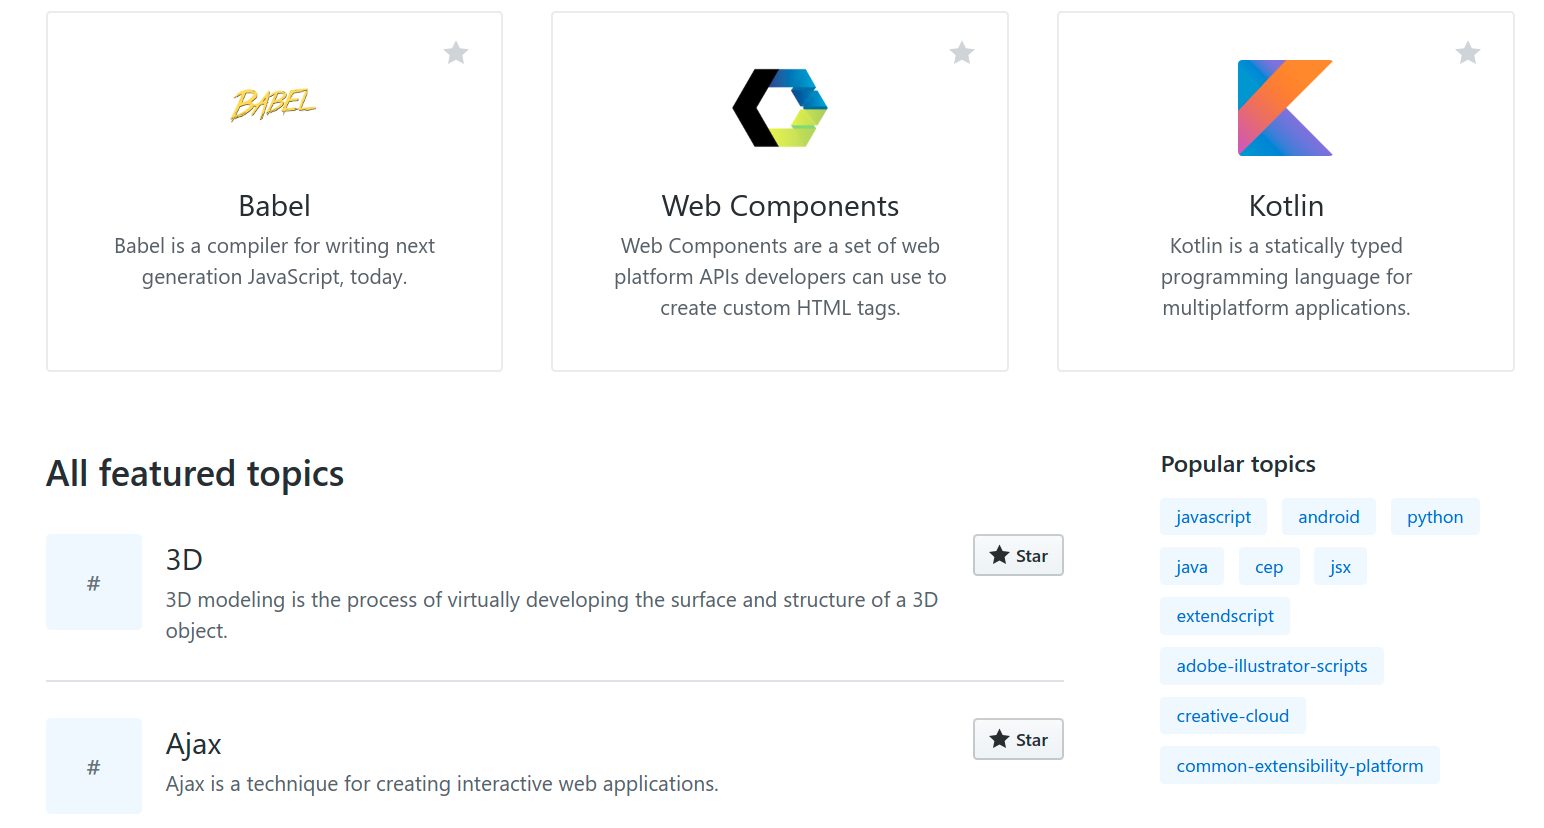This screenshot has width=1544, height=828.
Task: Select the common-extensibility-platform topic tag
Action: coord(1300,766)
